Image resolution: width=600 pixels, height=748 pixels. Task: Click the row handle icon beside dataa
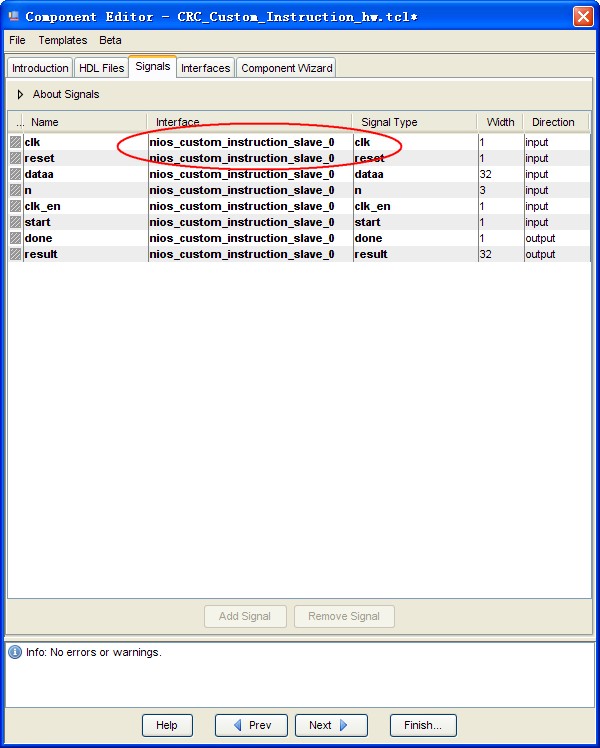[x=15, y=174]
